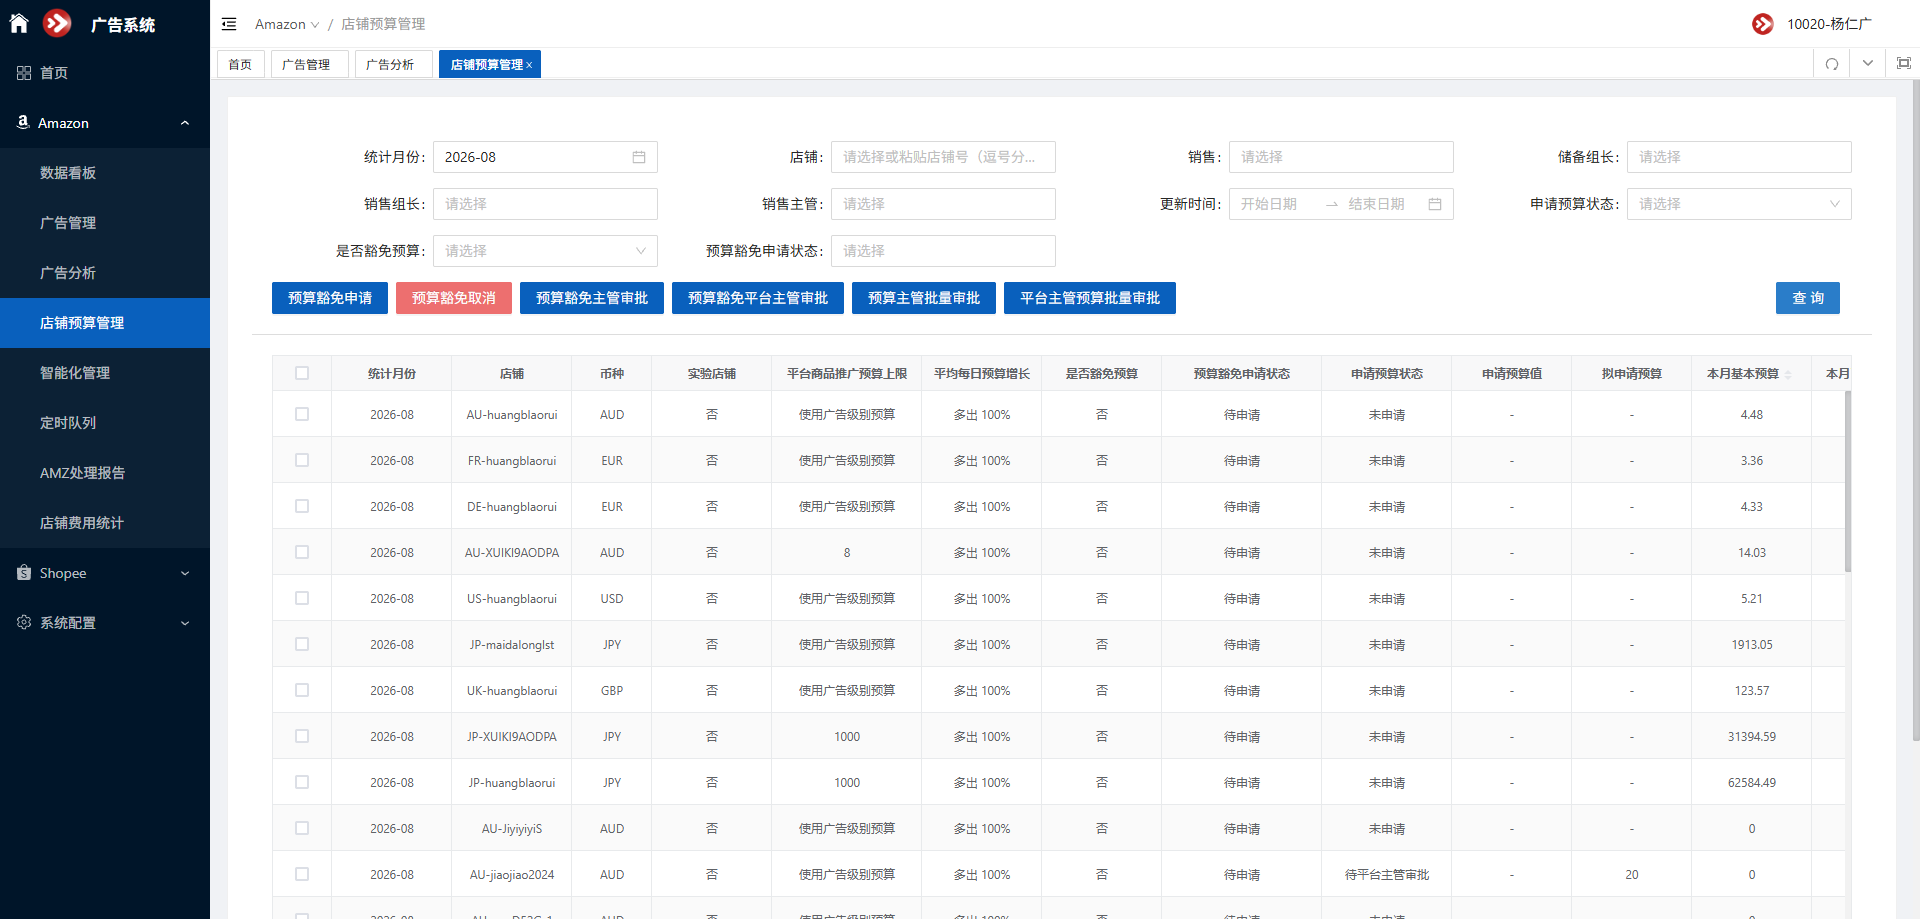Click the home icon in the sidebar header
Screen dimensions: 1920x919
19,23
